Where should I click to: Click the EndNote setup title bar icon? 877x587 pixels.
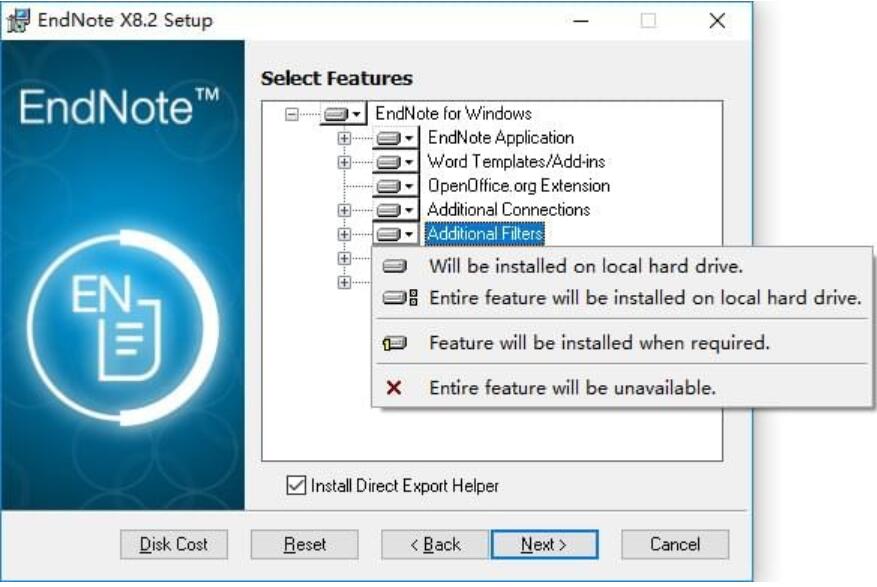[19, 21]
